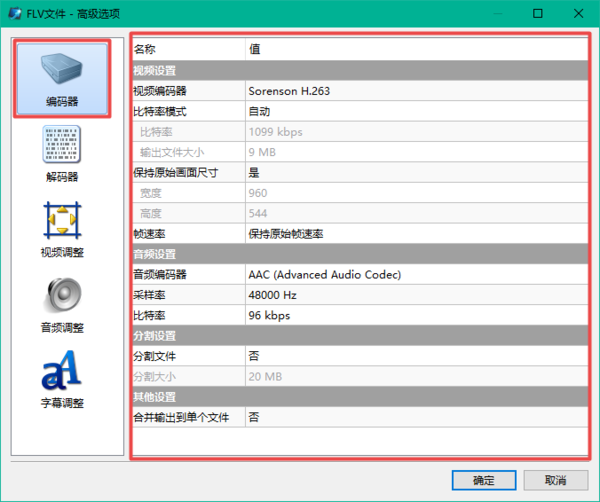Click the 确定 button

pyautogui.click(x=484, y=480)
